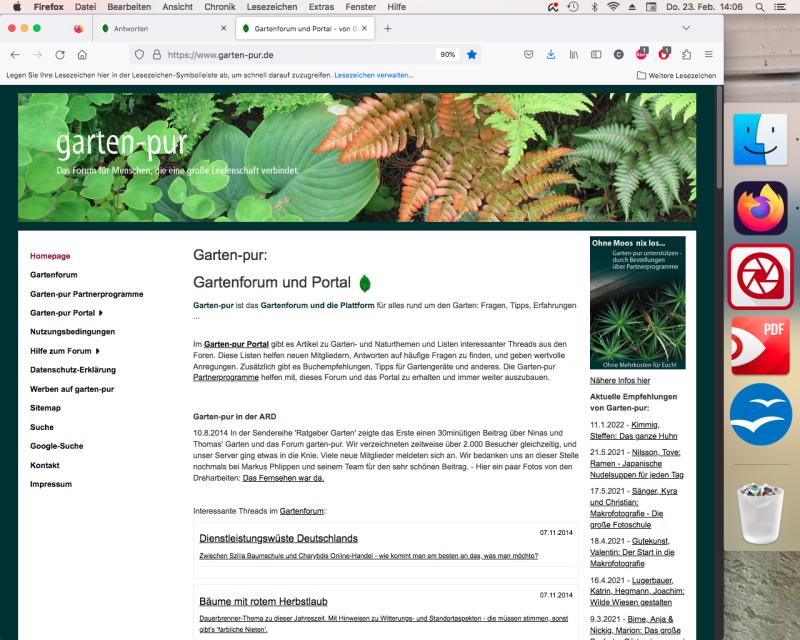Save page to Pocket
Image resolution: width=800 pixels, height=640 pixels.
528,54
